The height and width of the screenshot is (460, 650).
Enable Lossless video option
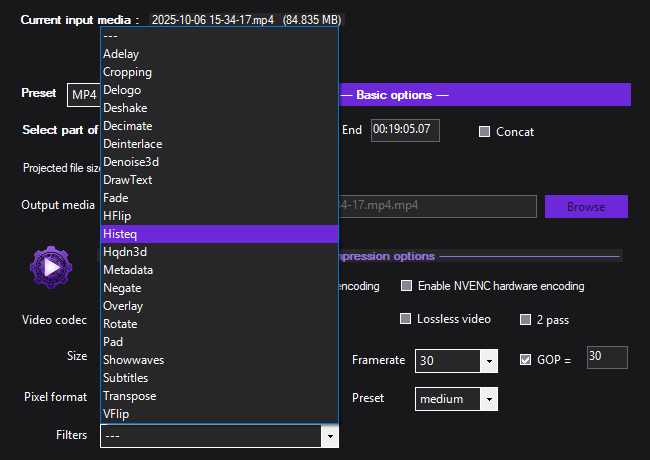coord(406,320)
